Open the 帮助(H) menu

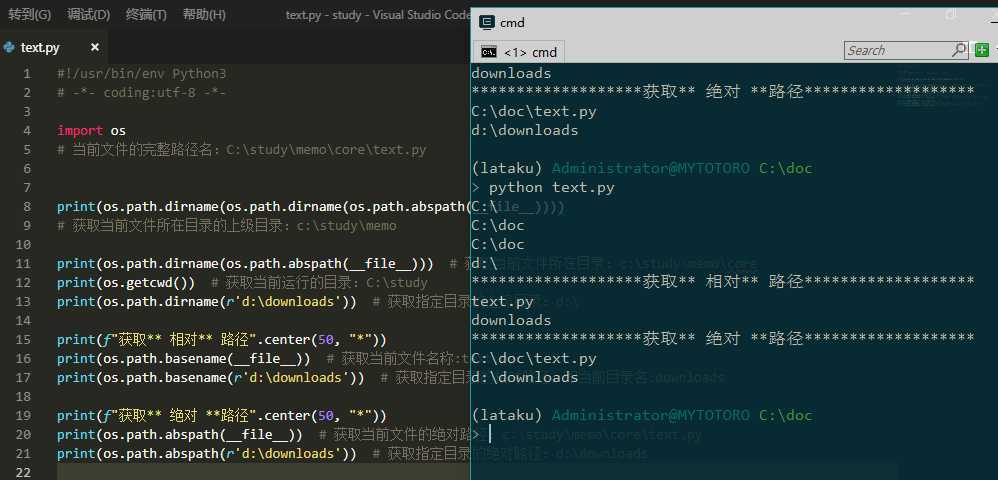pos(204,15)
